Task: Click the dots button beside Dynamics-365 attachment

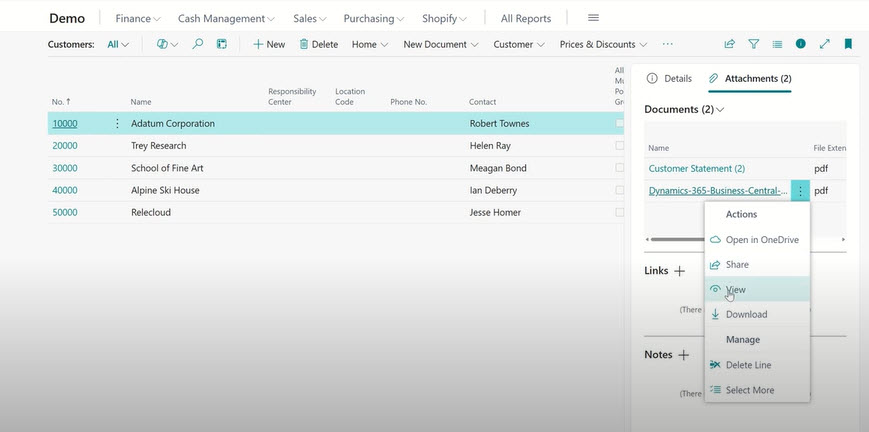Action: pos(800,191)
